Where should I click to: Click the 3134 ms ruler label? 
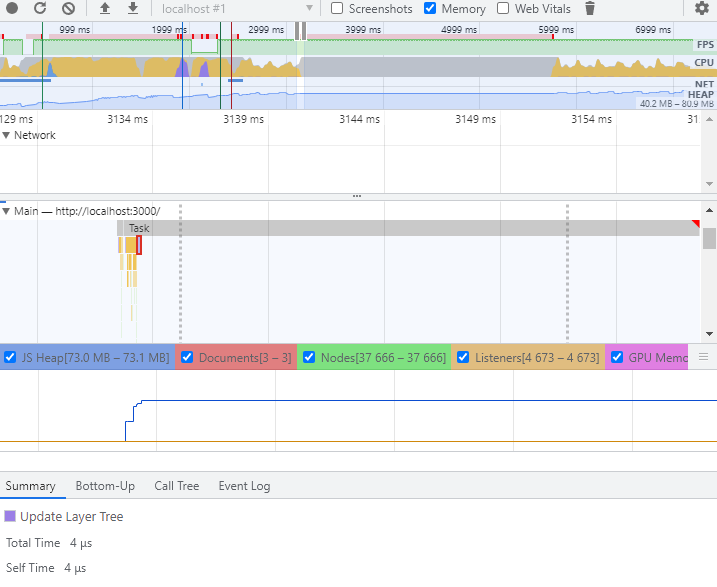tap(128, 119)
